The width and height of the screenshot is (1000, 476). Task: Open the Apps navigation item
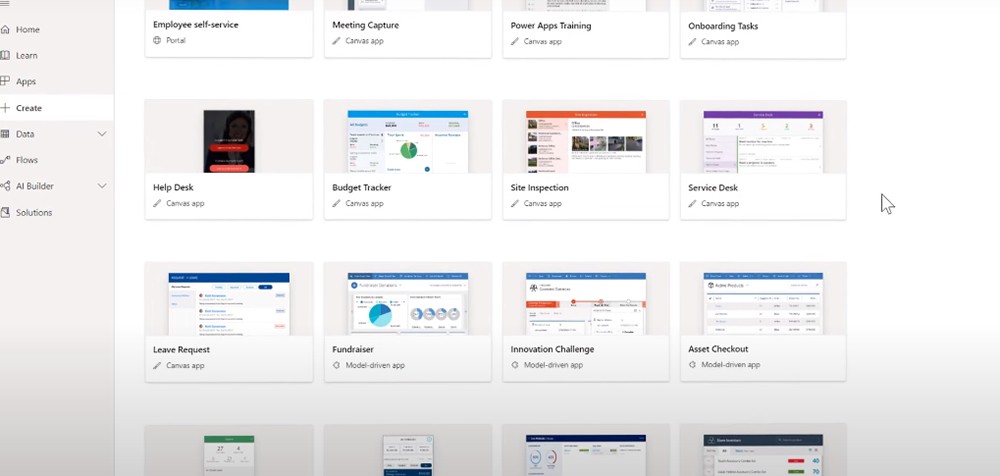[x=26, y=82]
